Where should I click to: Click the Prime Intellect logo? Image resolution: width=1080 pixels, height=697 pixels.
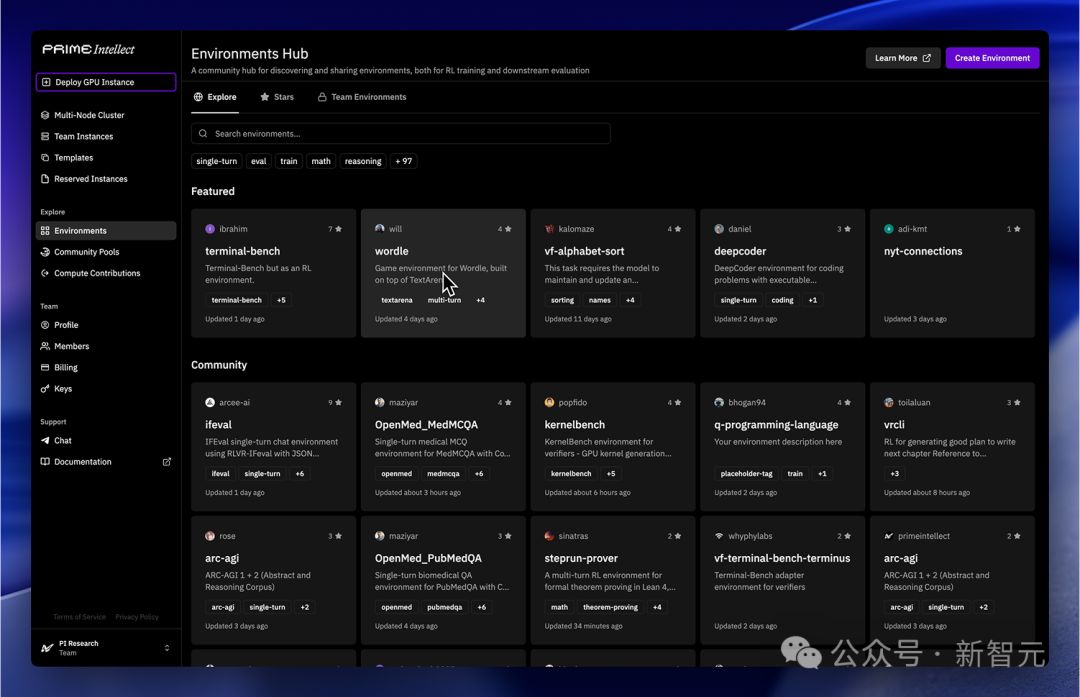(88, 49)
